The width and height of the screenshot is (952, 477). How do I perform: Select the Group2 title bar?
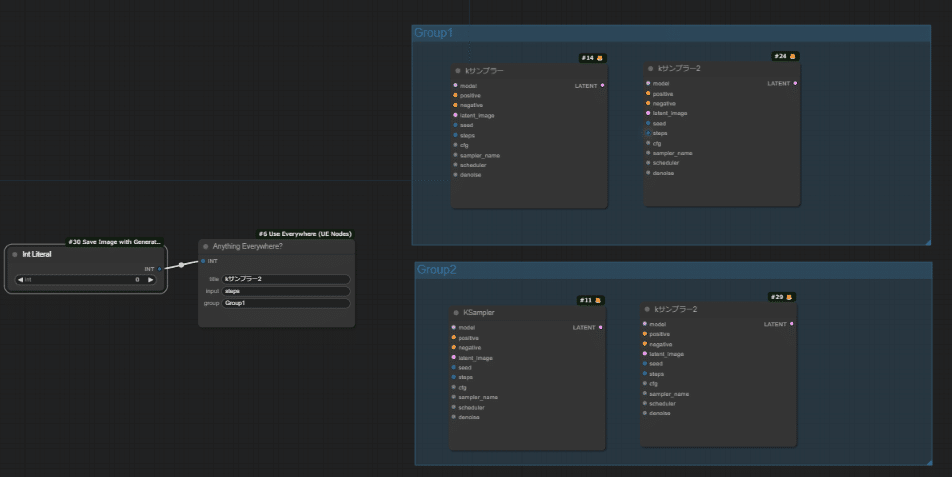(673, 270)
